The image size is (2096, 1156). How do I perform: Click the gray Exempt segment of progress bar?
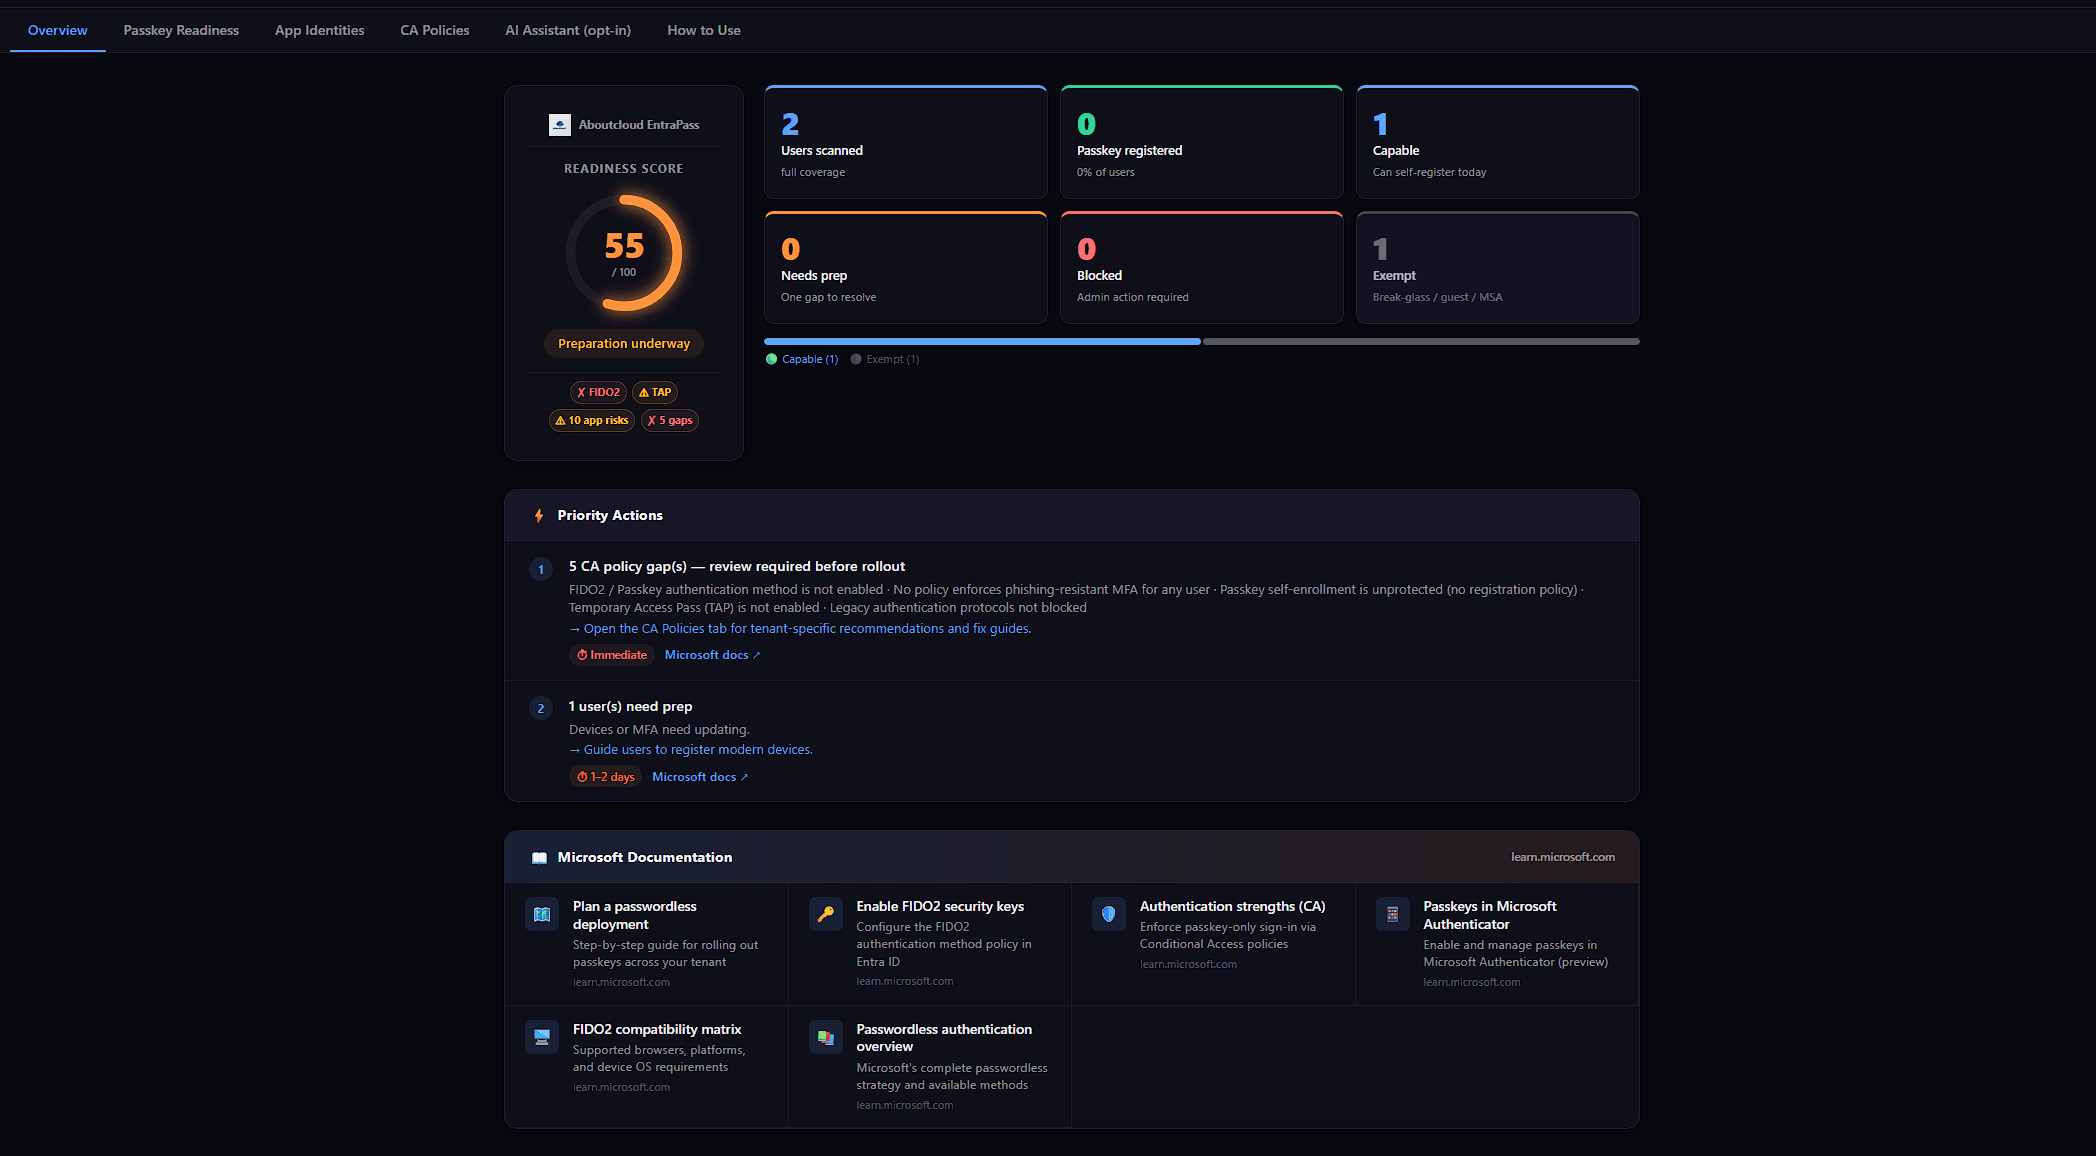(1421, 341)
